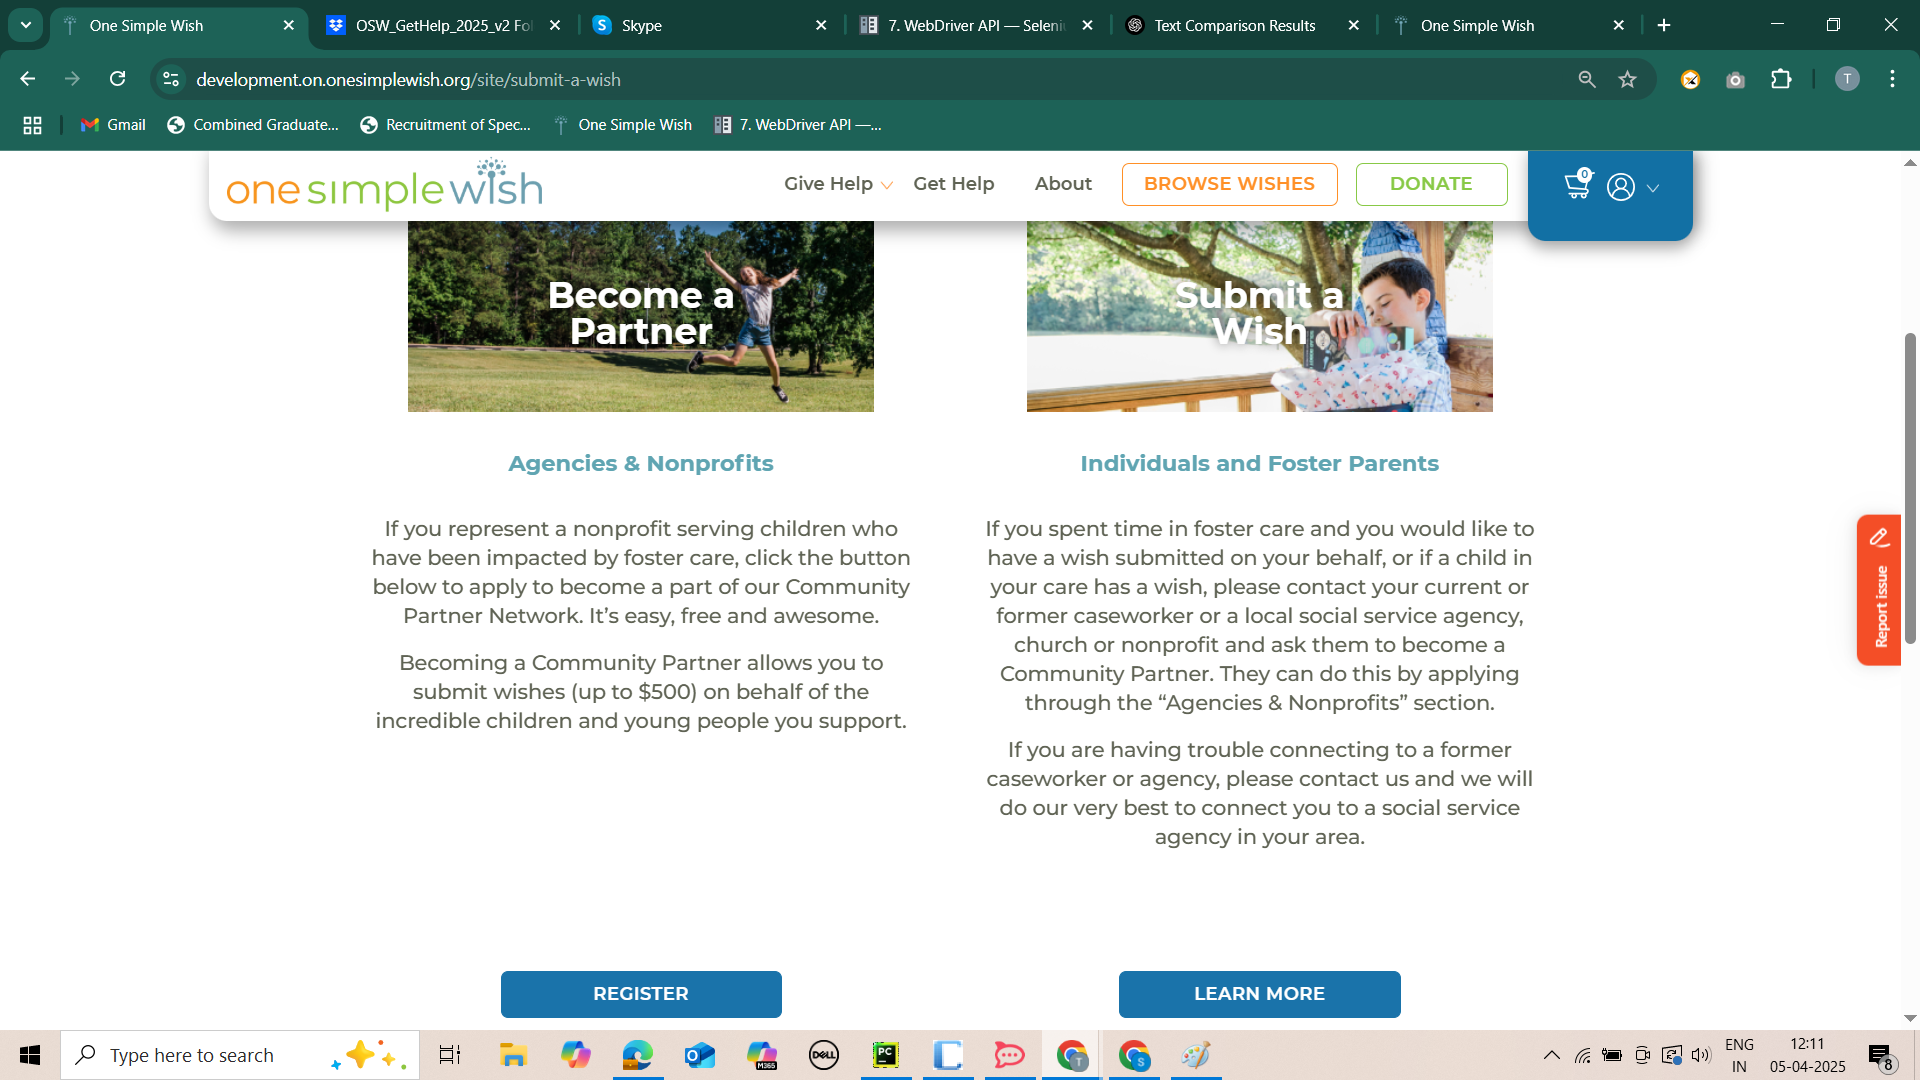Click the LEARN MORE button
Screen dimensions: 1920x1080
coord(1259,994)
